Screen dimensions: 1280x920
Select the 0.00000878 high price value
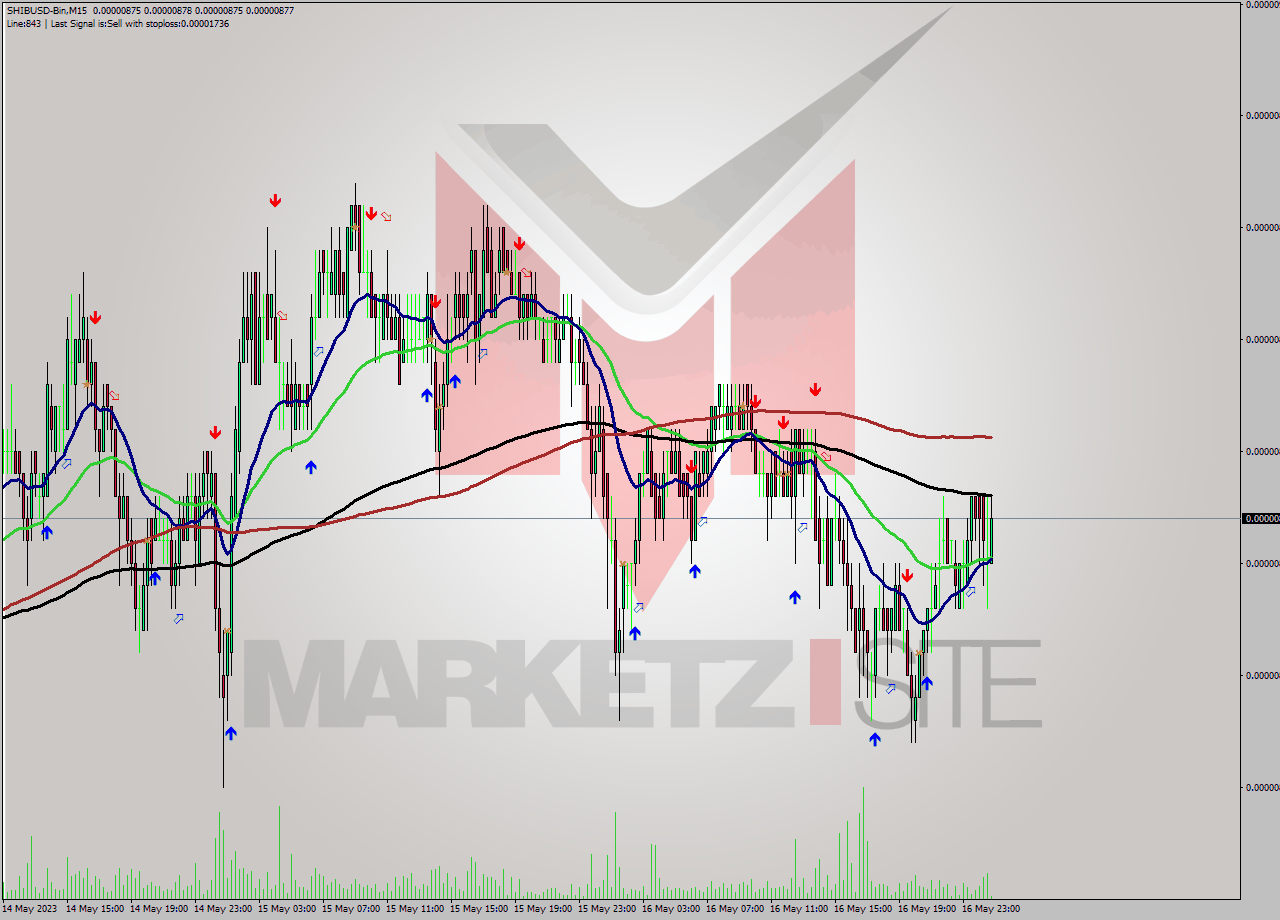pyautogui.click(x=169, y=11)
